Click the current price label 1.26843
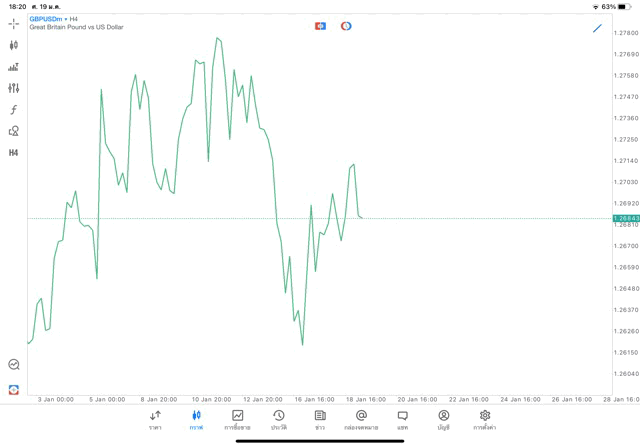Screen dimensions: 640x447 626,218
